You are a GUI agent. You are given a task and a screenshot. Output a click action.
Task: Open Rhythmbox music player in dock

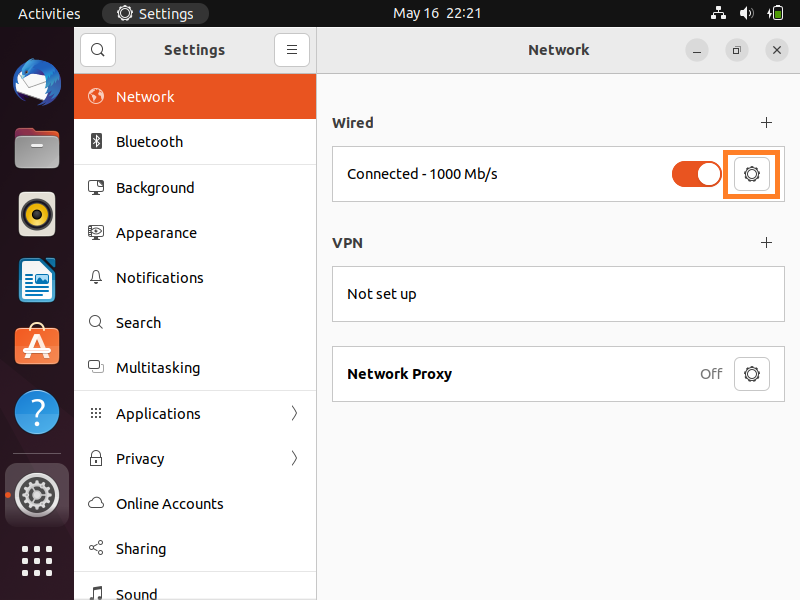tap(37, 214)
